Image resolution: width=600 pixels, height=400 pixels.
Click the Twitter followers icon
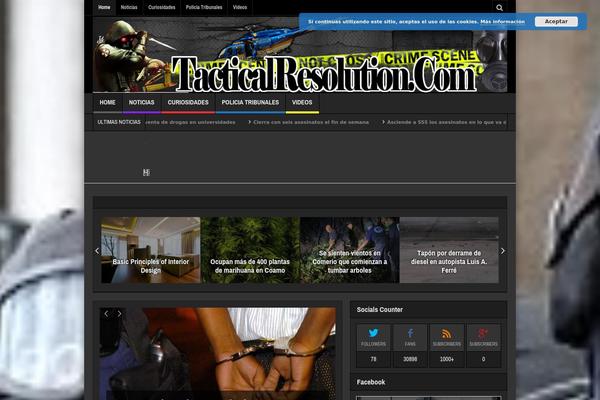[373, 333]
